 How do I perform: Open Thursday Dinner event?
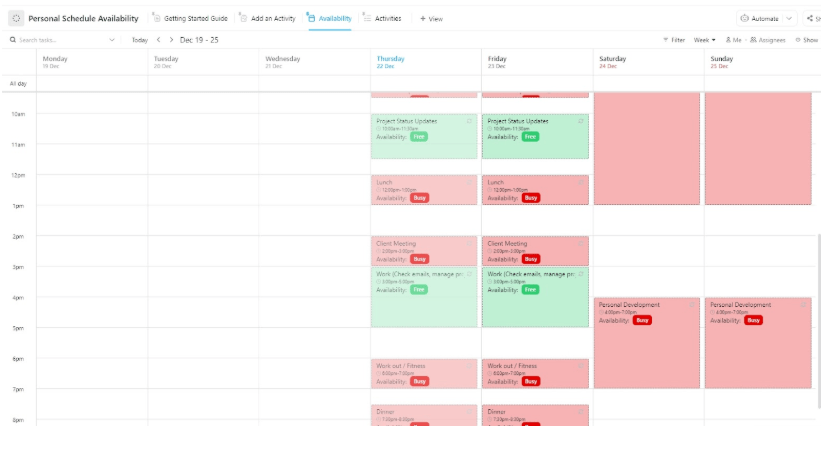(x=424, y=415)
